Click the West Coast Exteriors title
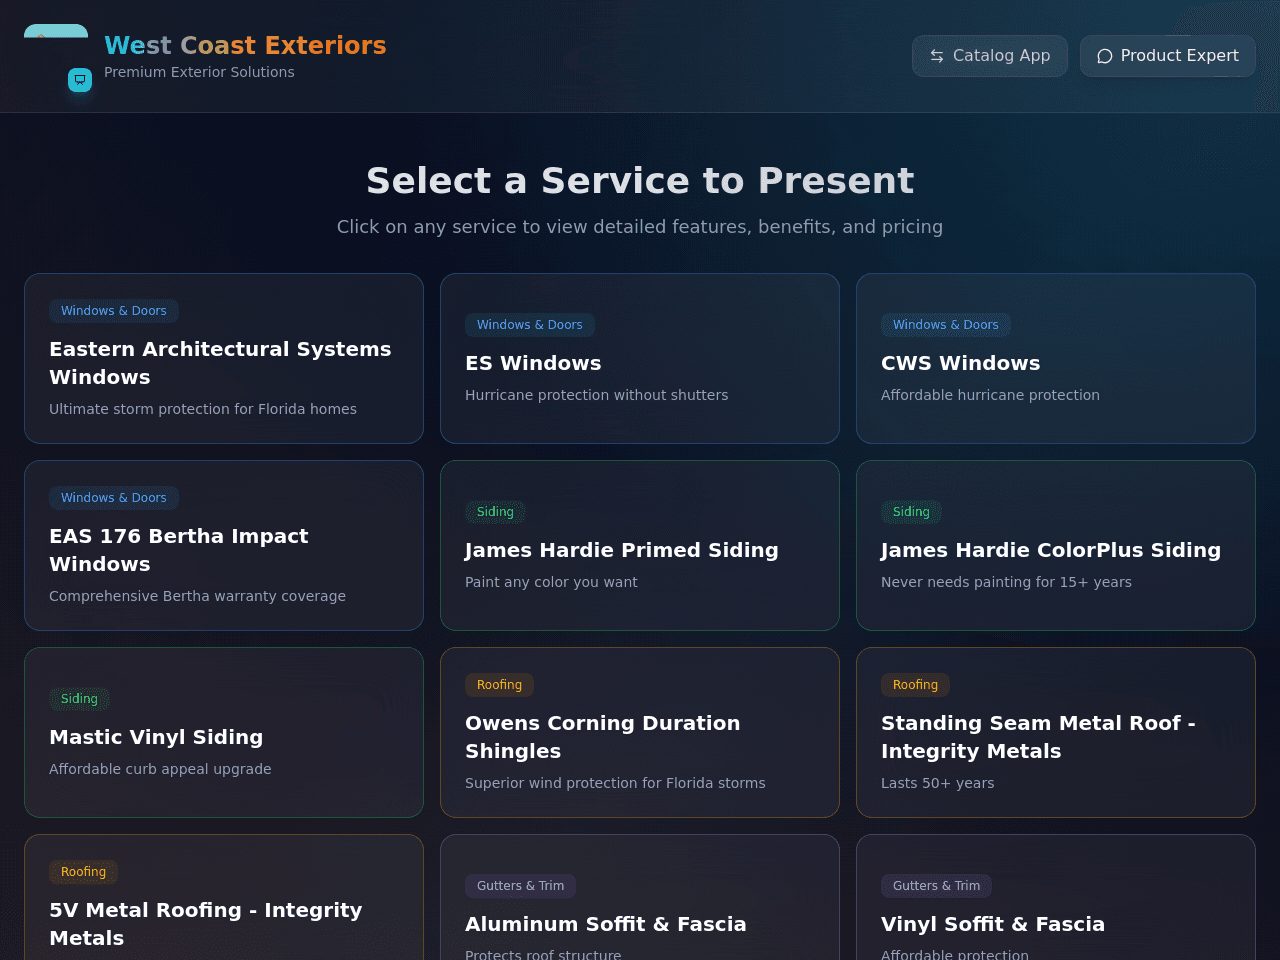Screen dimensions: 1280x960 (x=245, y=45)
